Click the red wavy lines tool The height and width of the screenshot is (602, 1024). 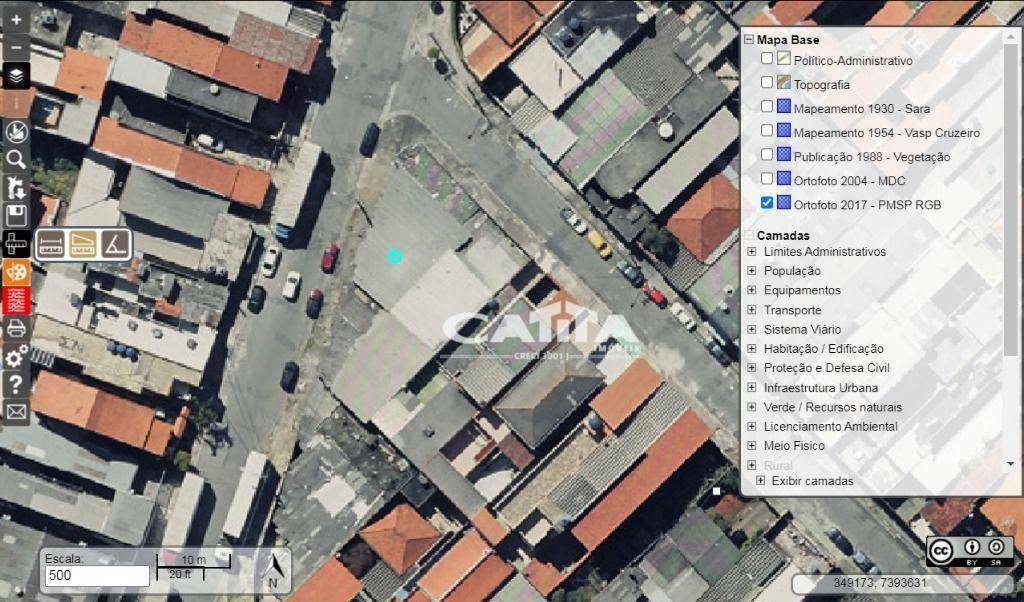tap(16, 300)
